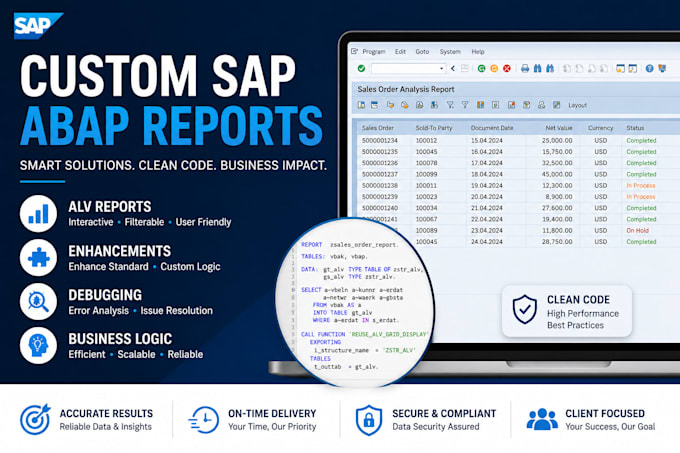This screenshot has height=453, width=680.
Task: Select sales order 5000001237 cell
Action: tap(380, 174)
